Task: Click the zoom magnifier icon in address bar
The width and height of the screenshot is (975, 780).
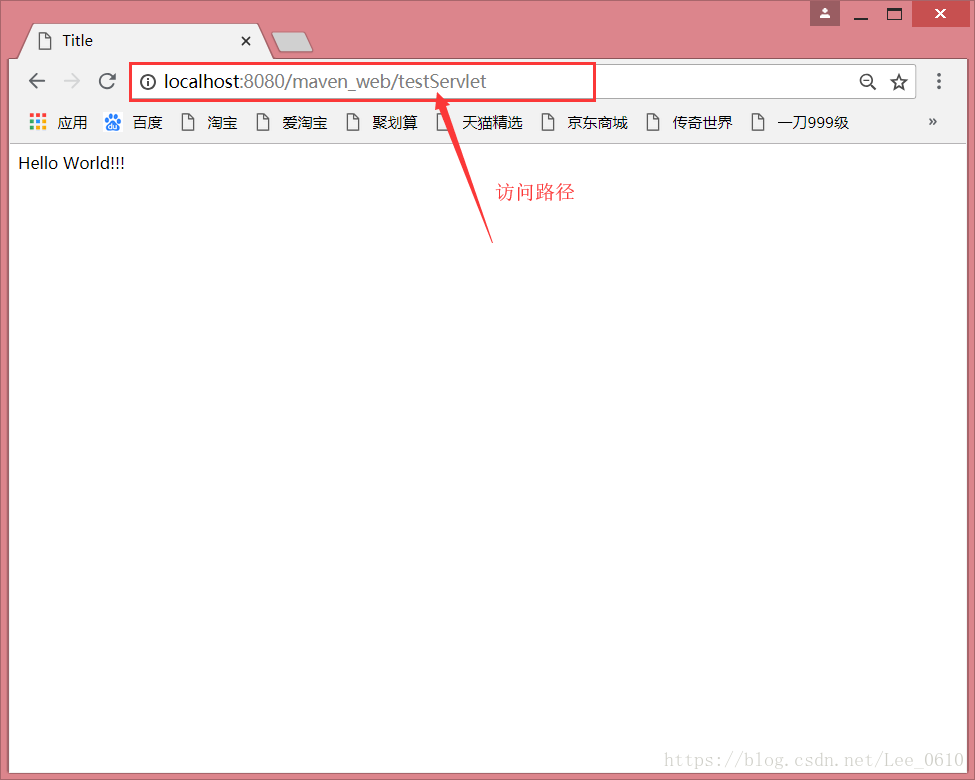Action: coord(867,81)
